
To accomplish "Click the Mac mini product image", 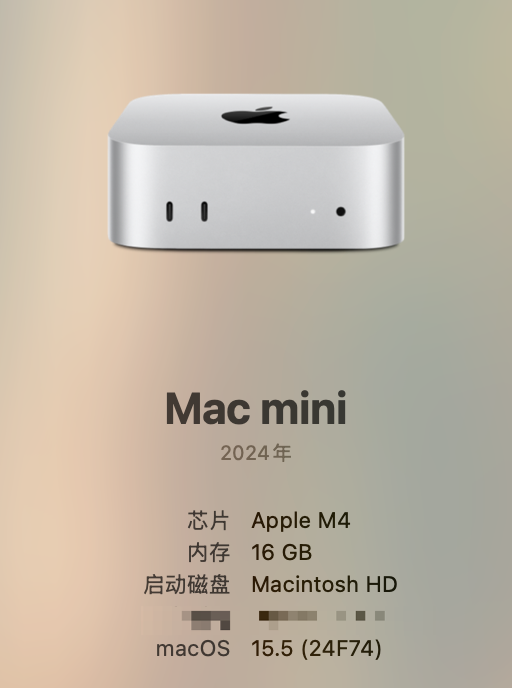I will click(256, 172).
